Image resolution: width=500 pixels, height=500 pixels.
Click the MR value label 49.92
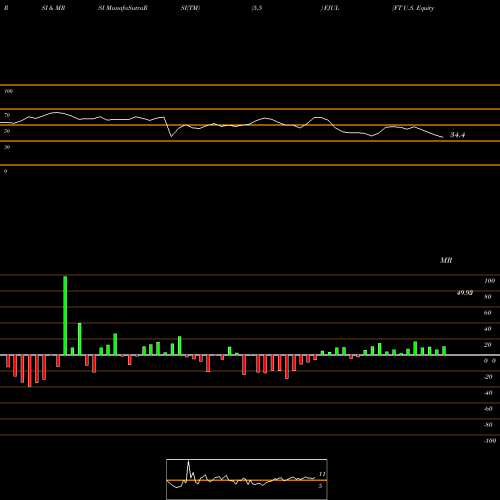(465, 293)
